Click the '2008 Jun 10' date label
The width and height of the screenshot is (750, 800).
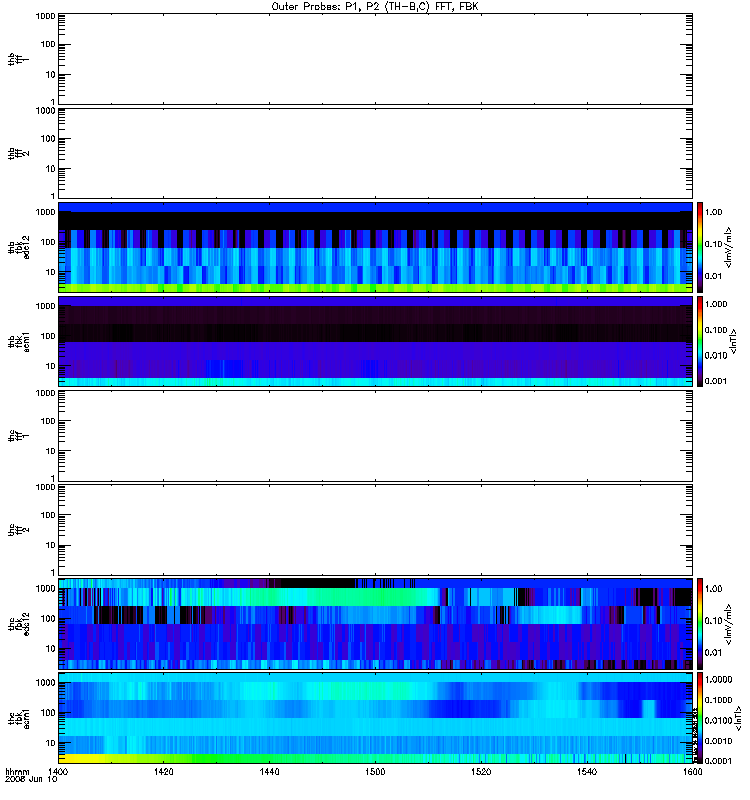[x=31, y=779]
